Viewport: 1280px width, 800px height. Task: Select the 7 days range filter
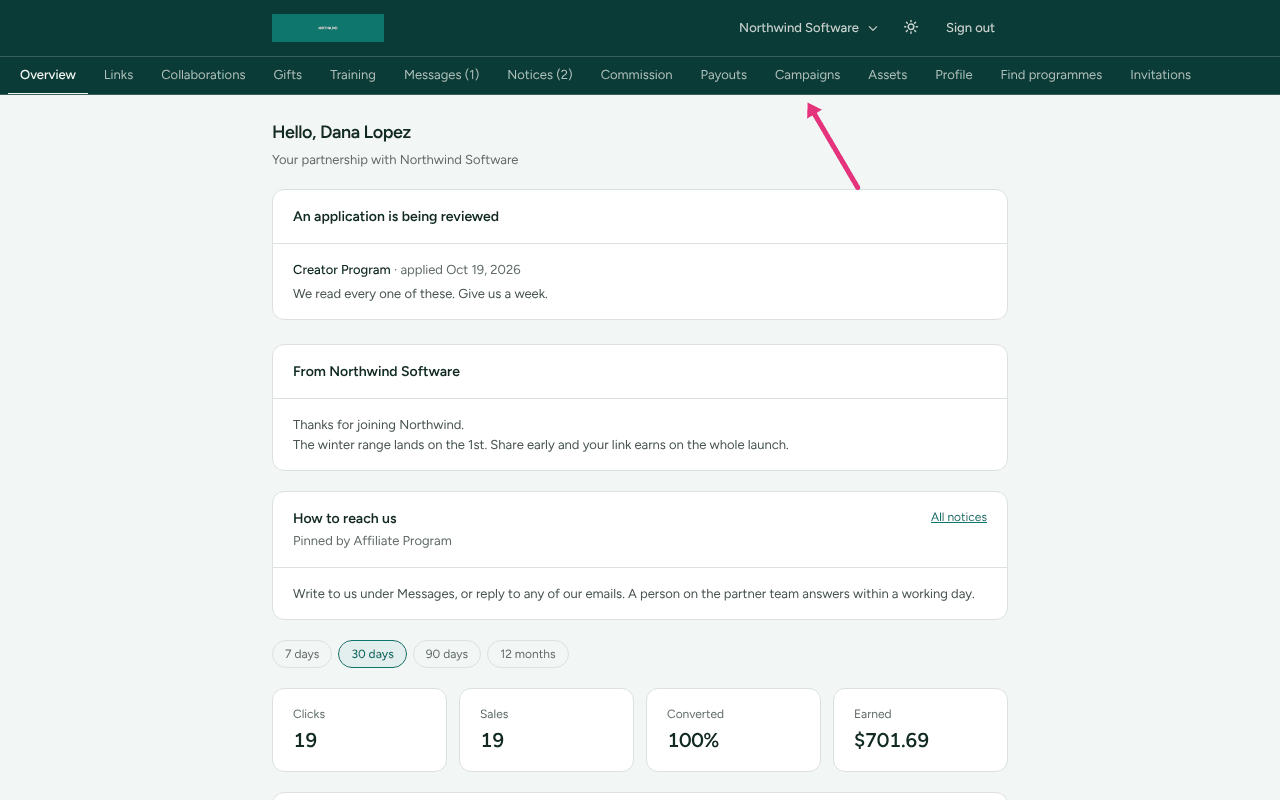pos(302,654)
